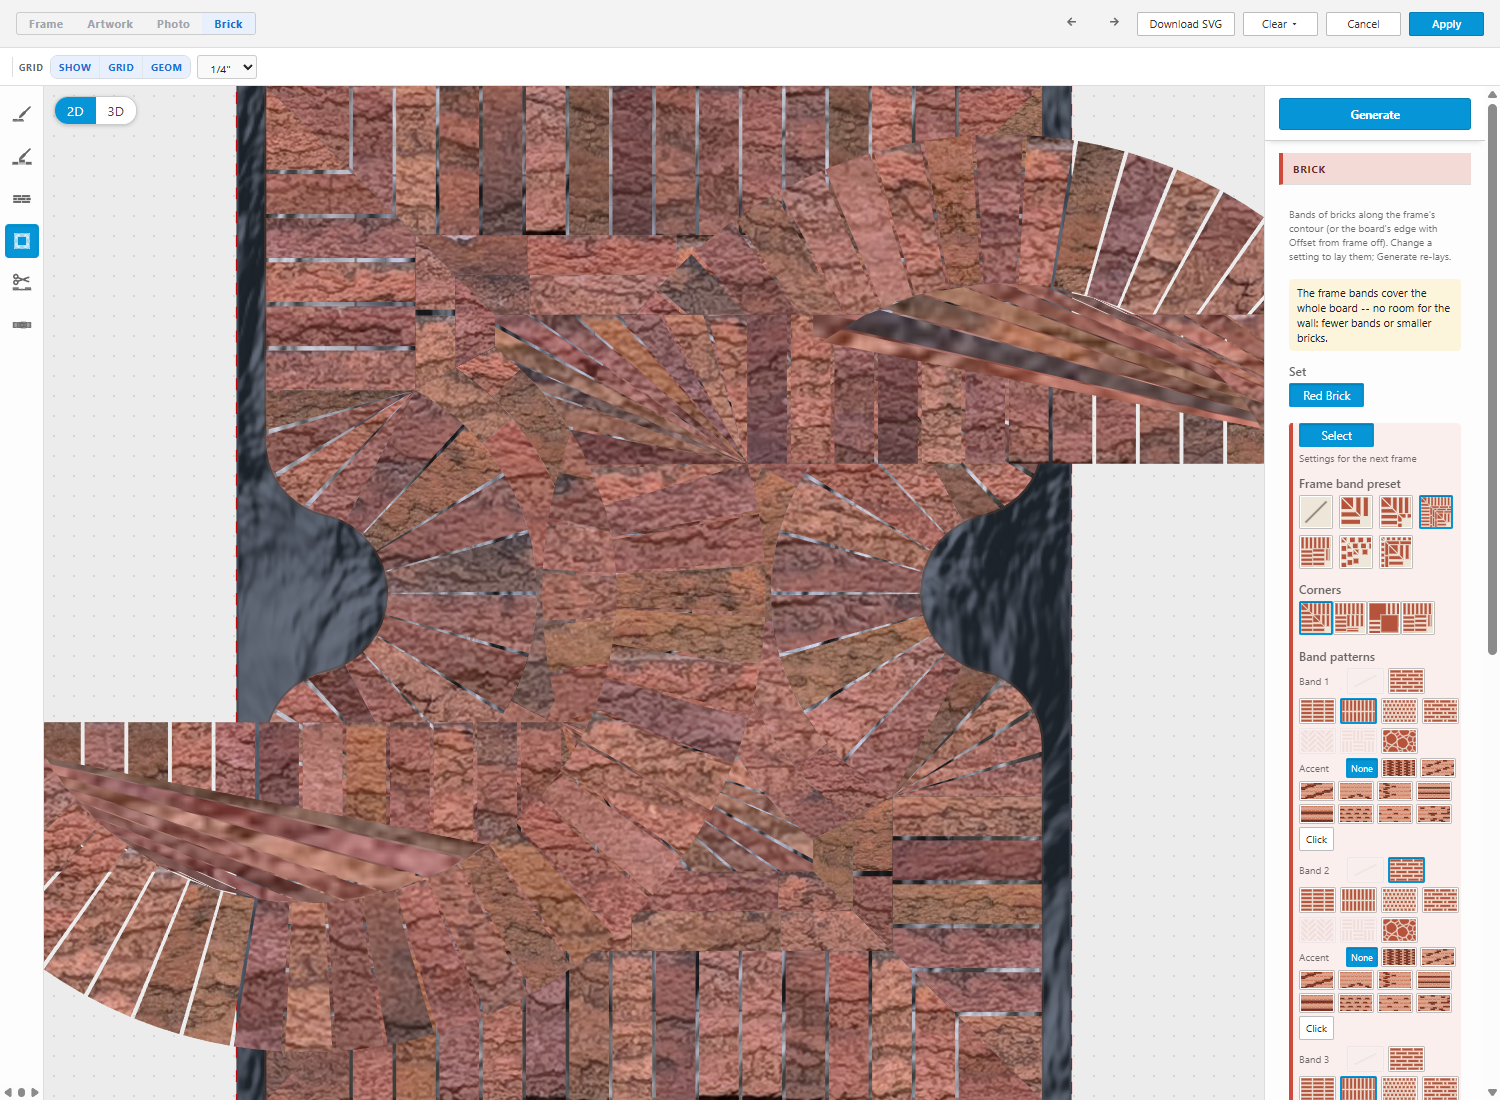Click the undo back arrow
The image size is (1500, 1100).
(1072, 22)
